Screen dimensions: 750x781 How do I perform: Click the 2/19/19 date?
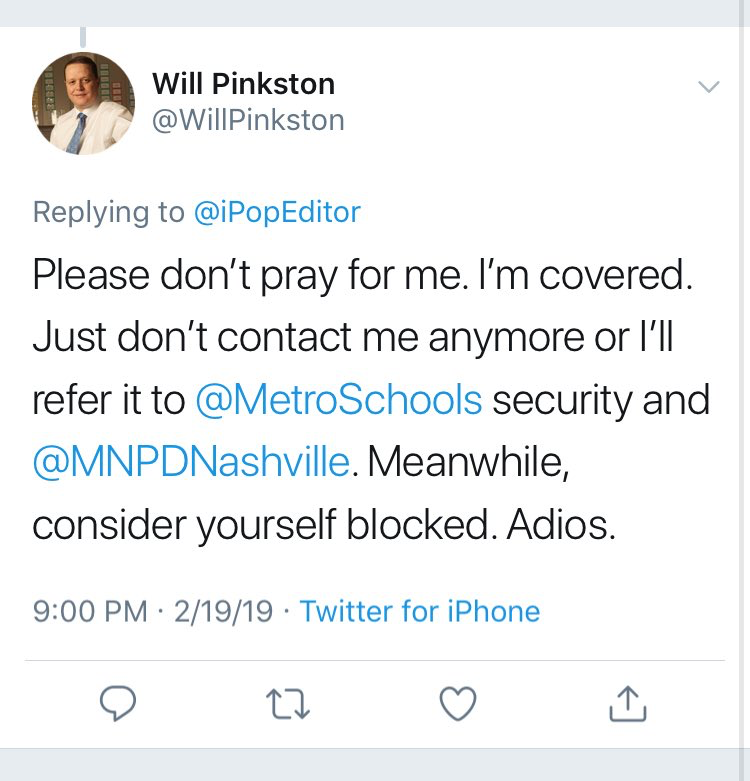(223, 611)
